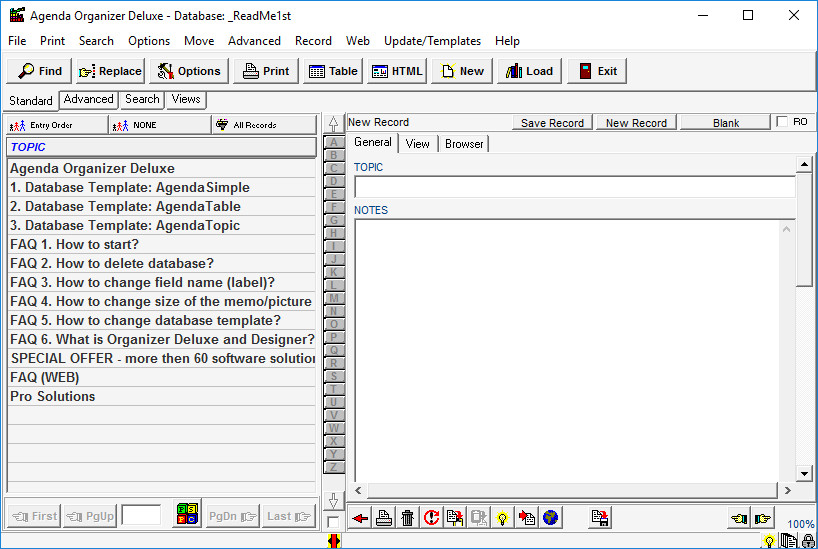Viewport: 818px width, 549px height.
Task: Click the padlock icon in status bar
Action: tap(808, 541)
